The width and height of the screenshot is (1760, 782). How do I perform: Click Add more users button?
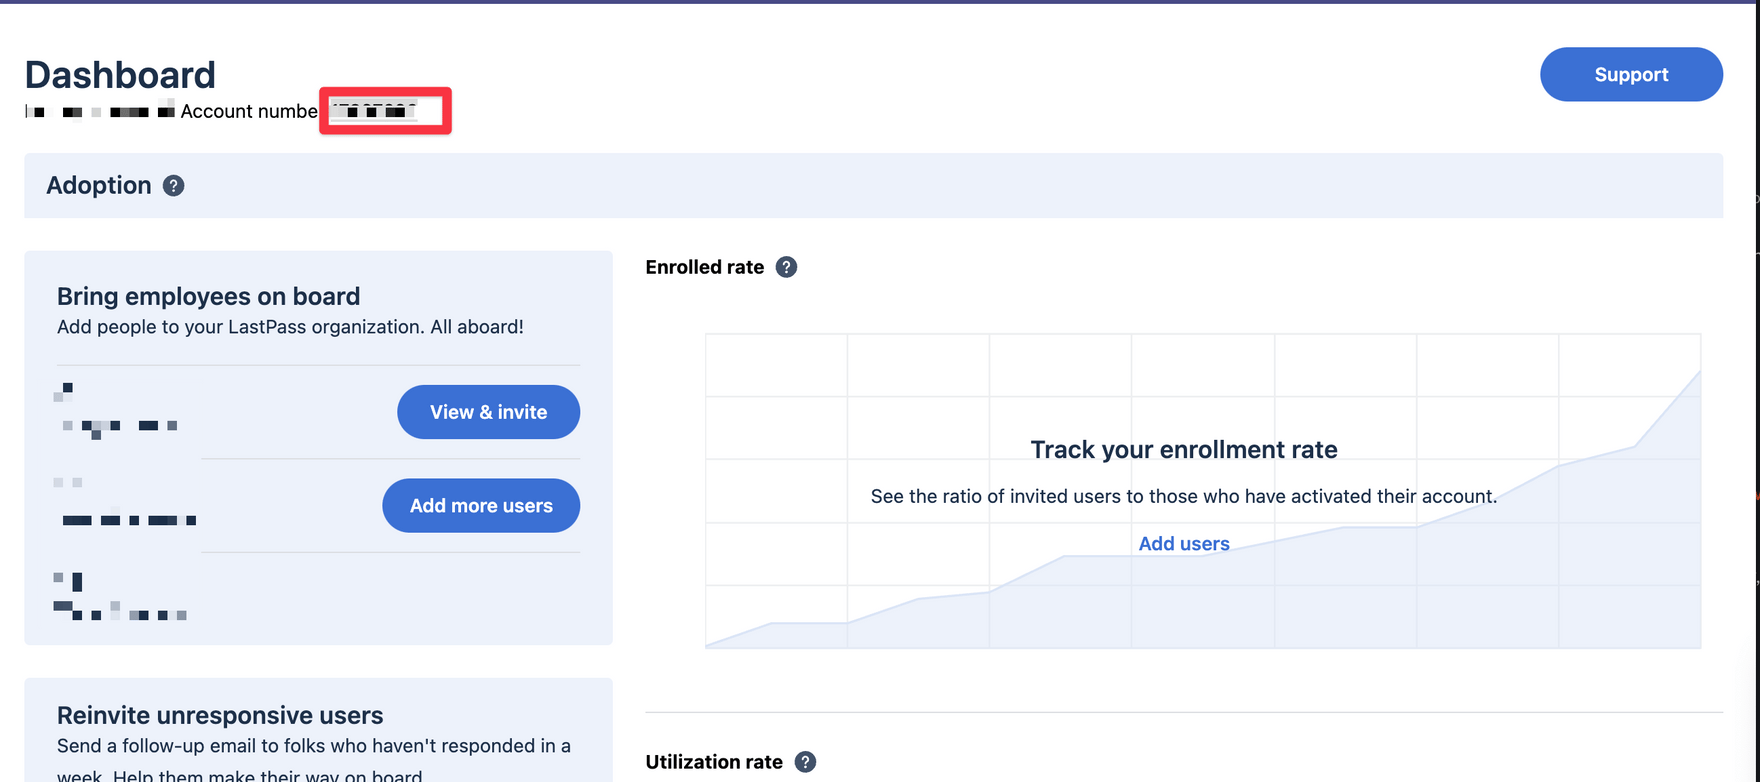point(481,505)
